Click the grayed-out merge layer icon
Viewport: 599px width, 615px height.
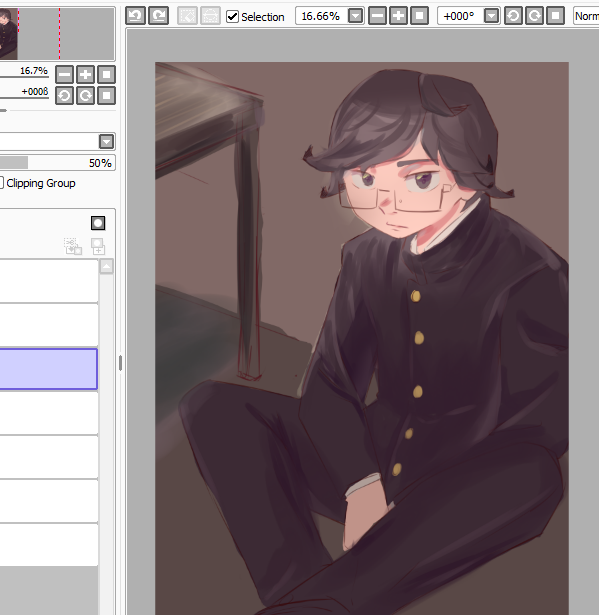(98, 246)
